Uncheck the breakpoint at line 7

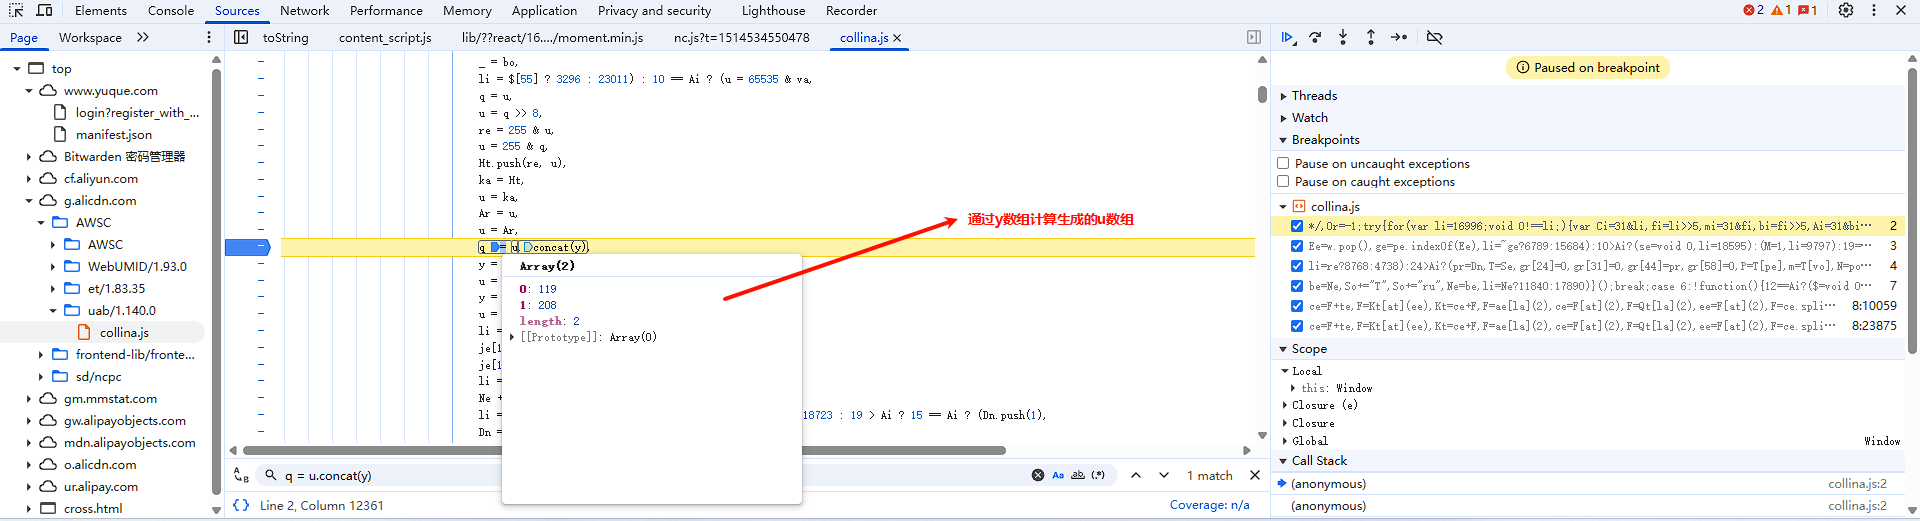point(1297,286)
